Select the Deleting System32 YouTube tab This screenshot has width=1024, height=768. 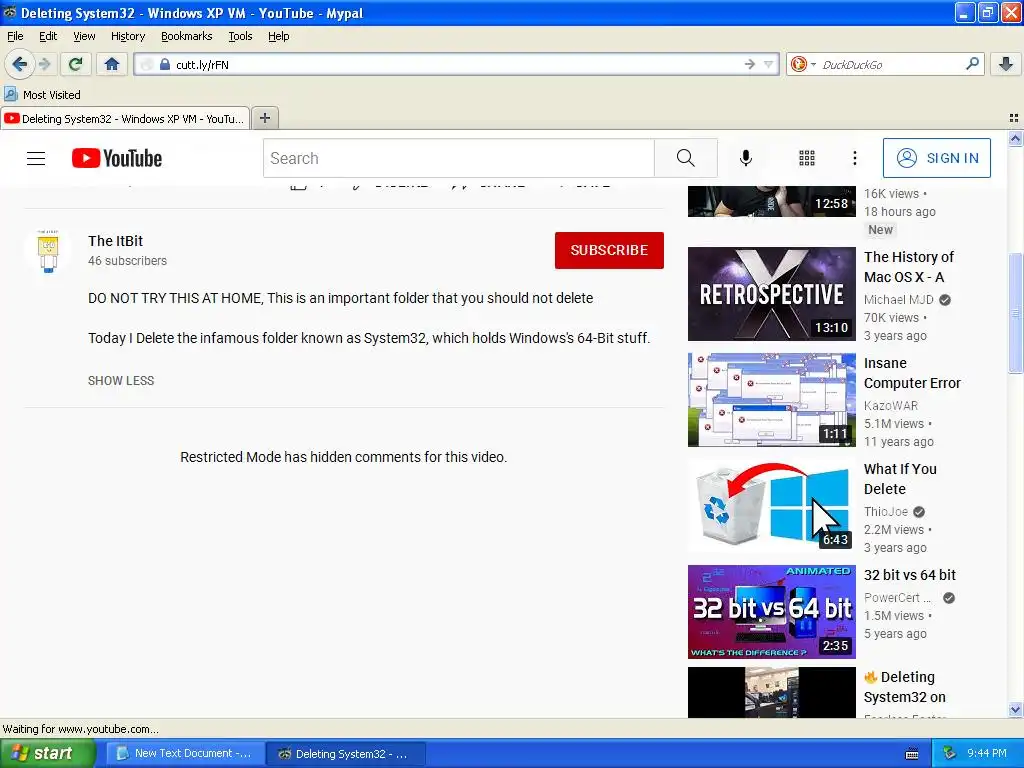click(125, 118)
